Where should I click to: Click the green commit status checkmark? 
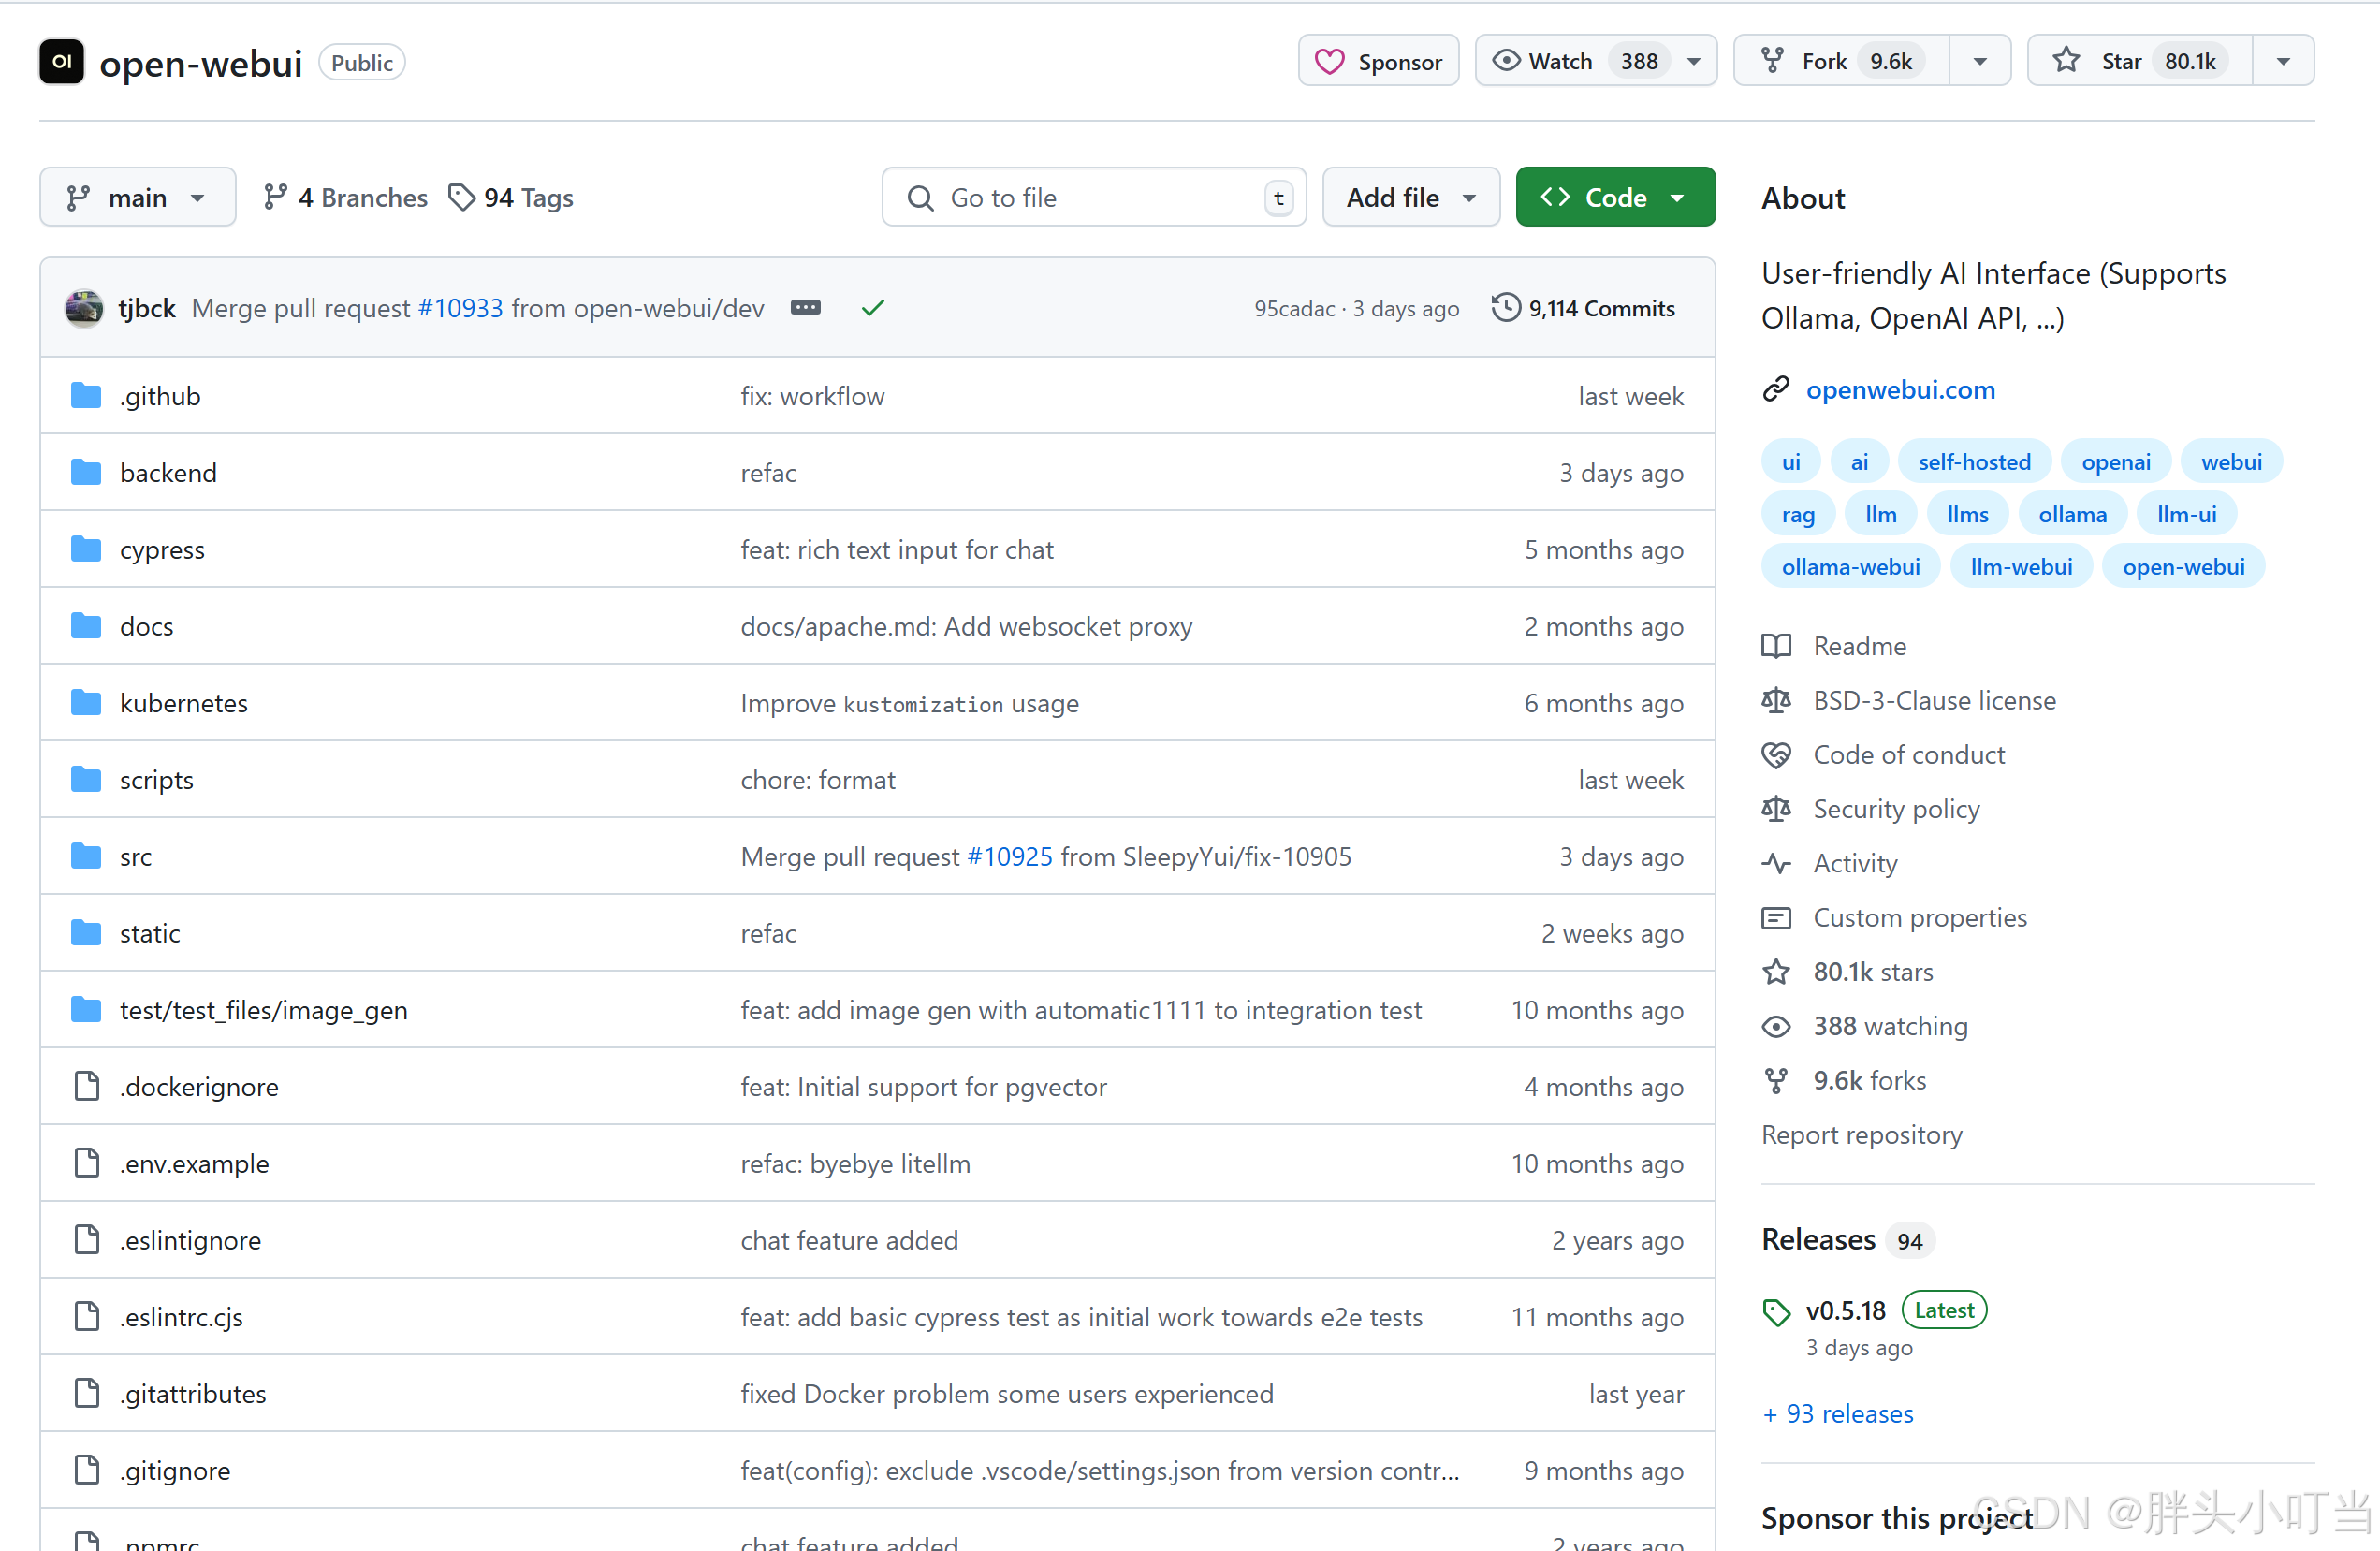tap(872, 308)
